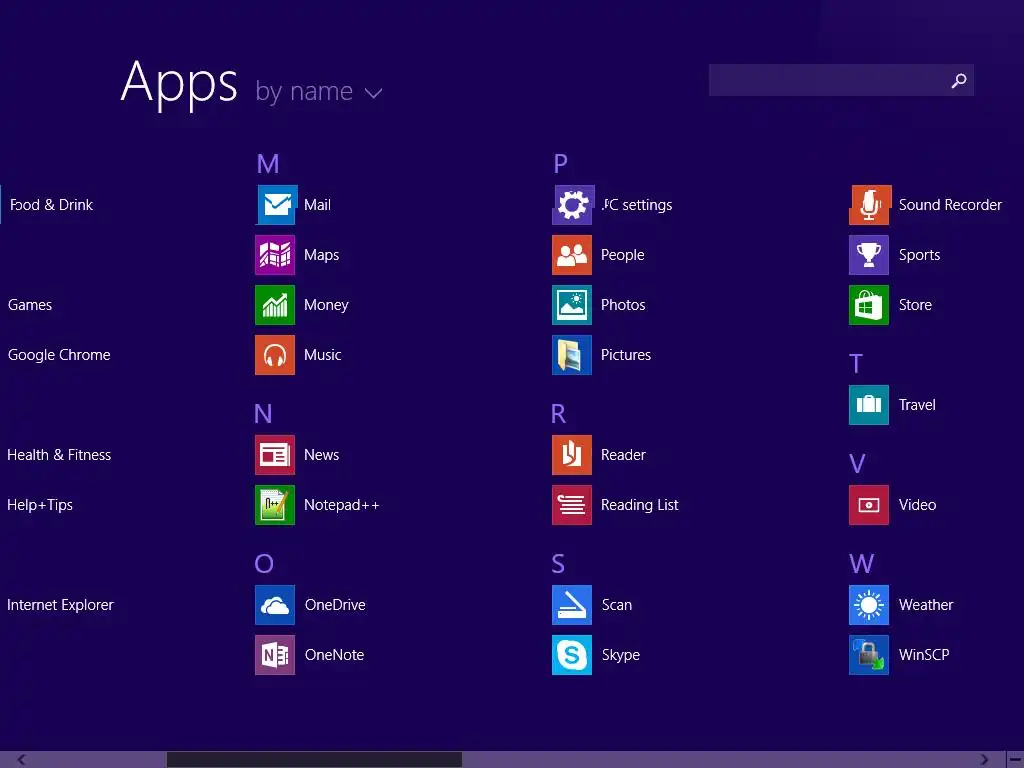
Task: Launch the Sports trophy icon
Action: point(869,255)
